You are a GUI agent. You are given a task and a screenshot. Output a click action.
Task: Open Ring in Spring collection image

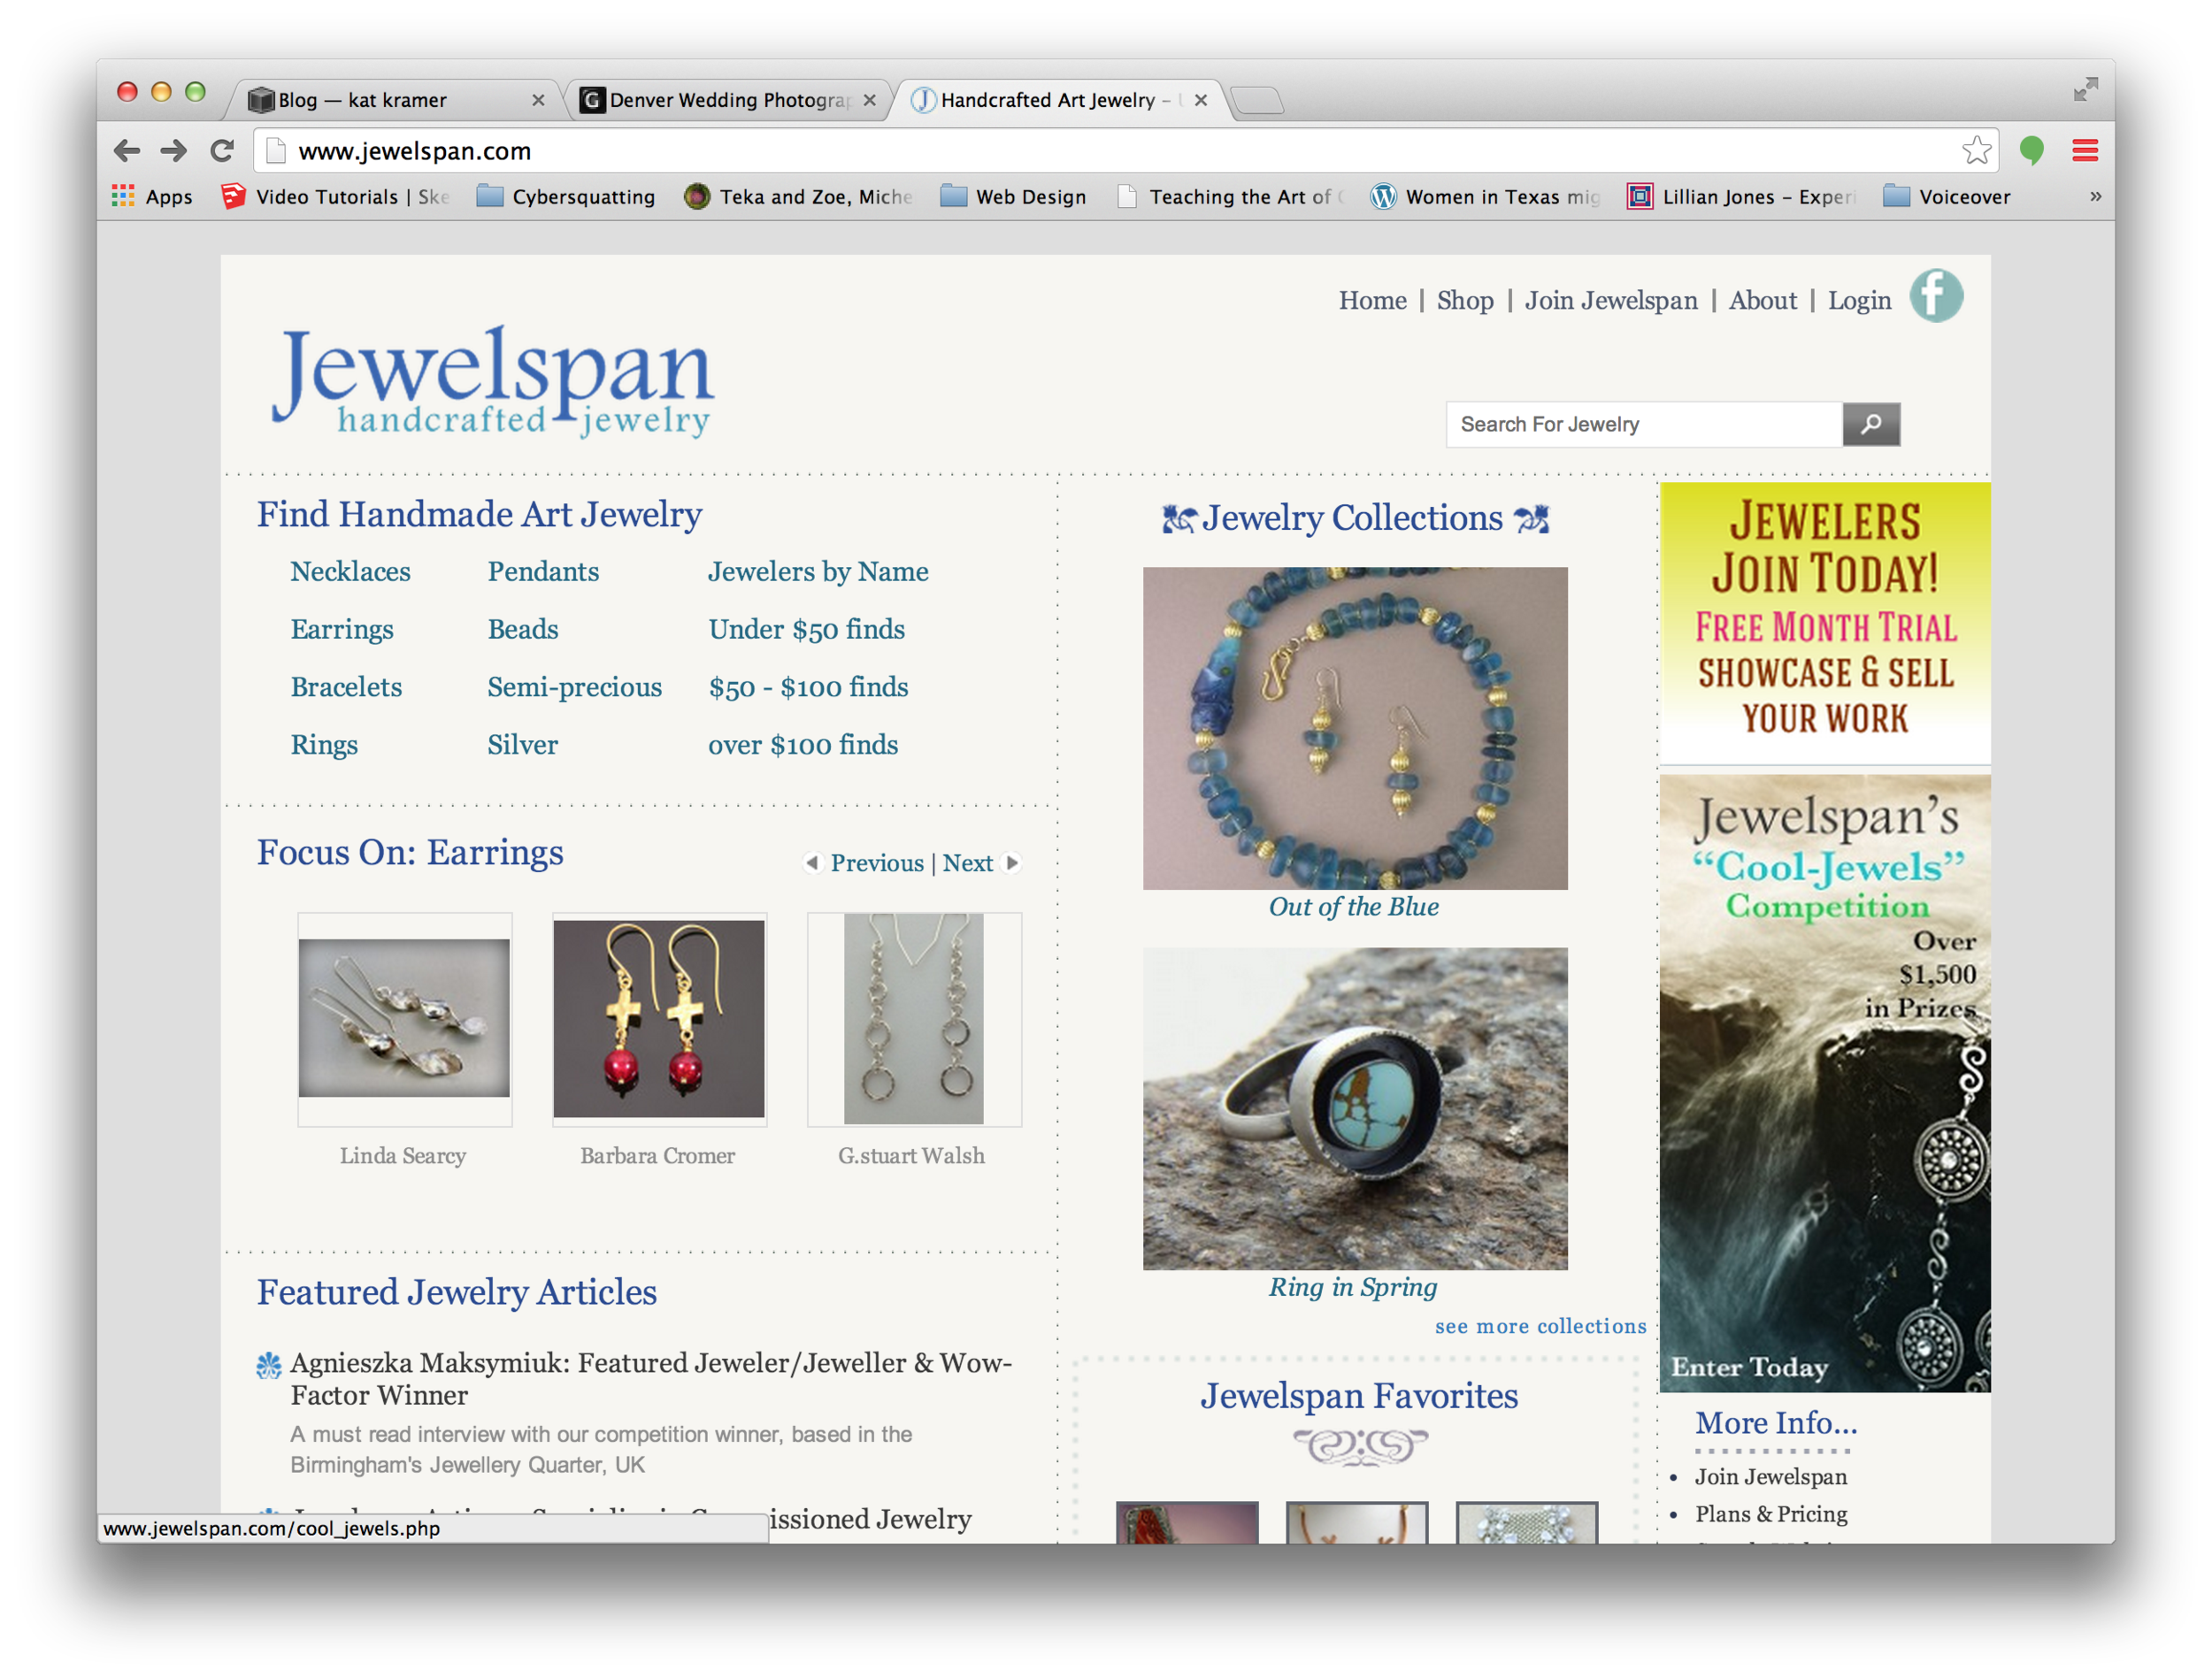tap(1355, 1109)
